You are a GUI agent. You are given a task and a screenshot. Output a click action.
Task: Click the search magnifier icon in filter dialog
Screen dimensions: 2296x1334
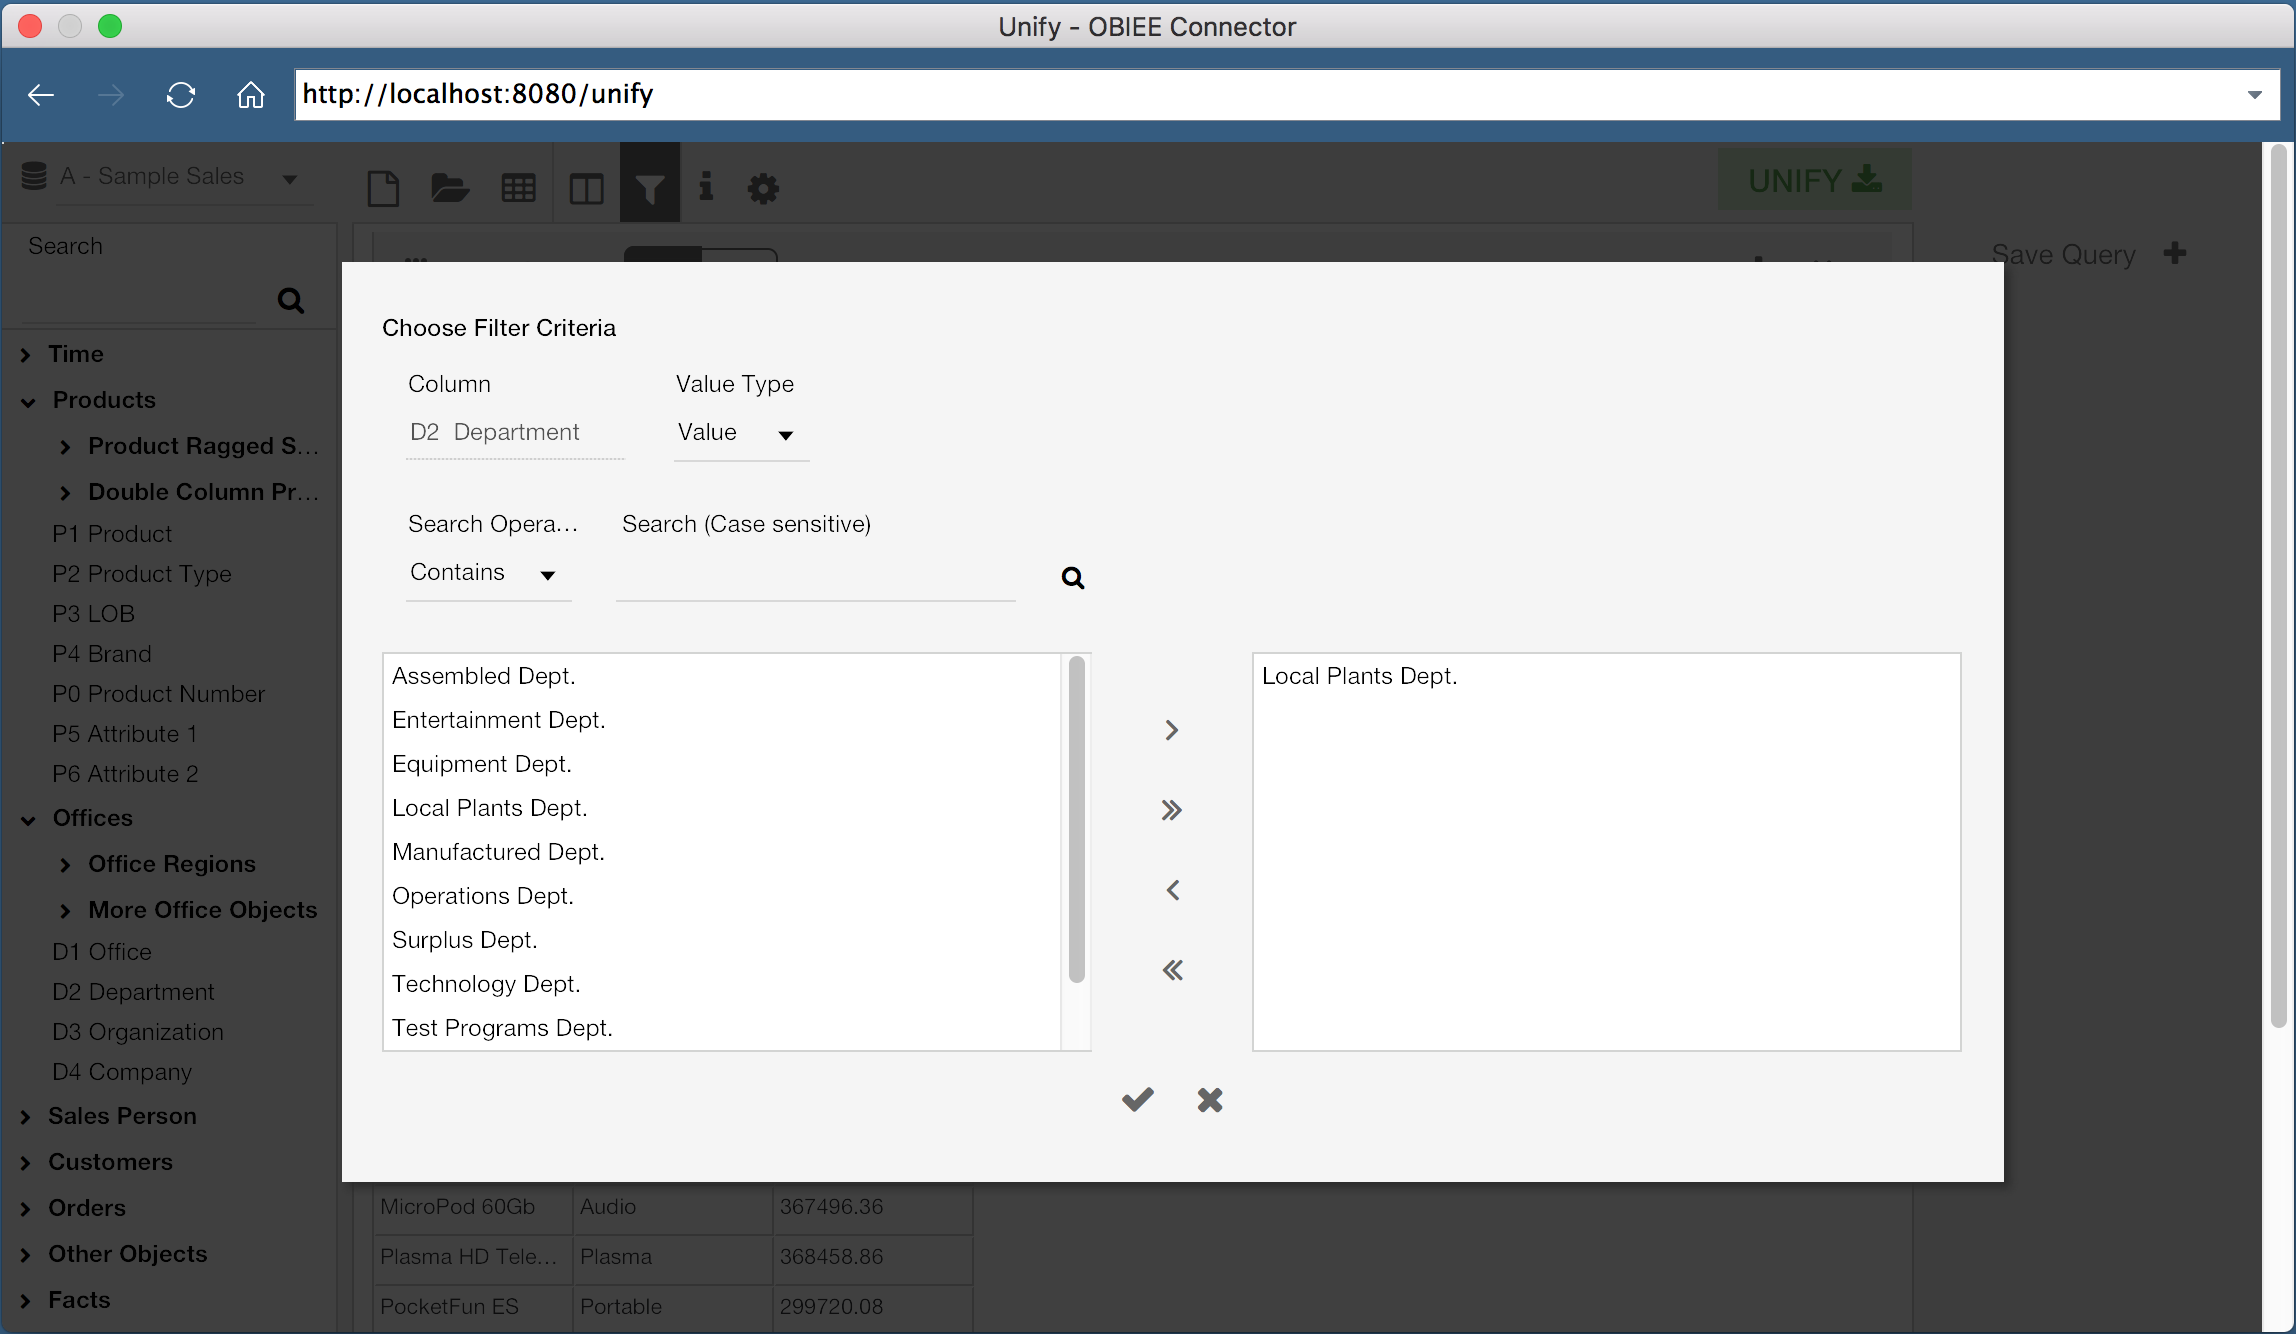1072,577
